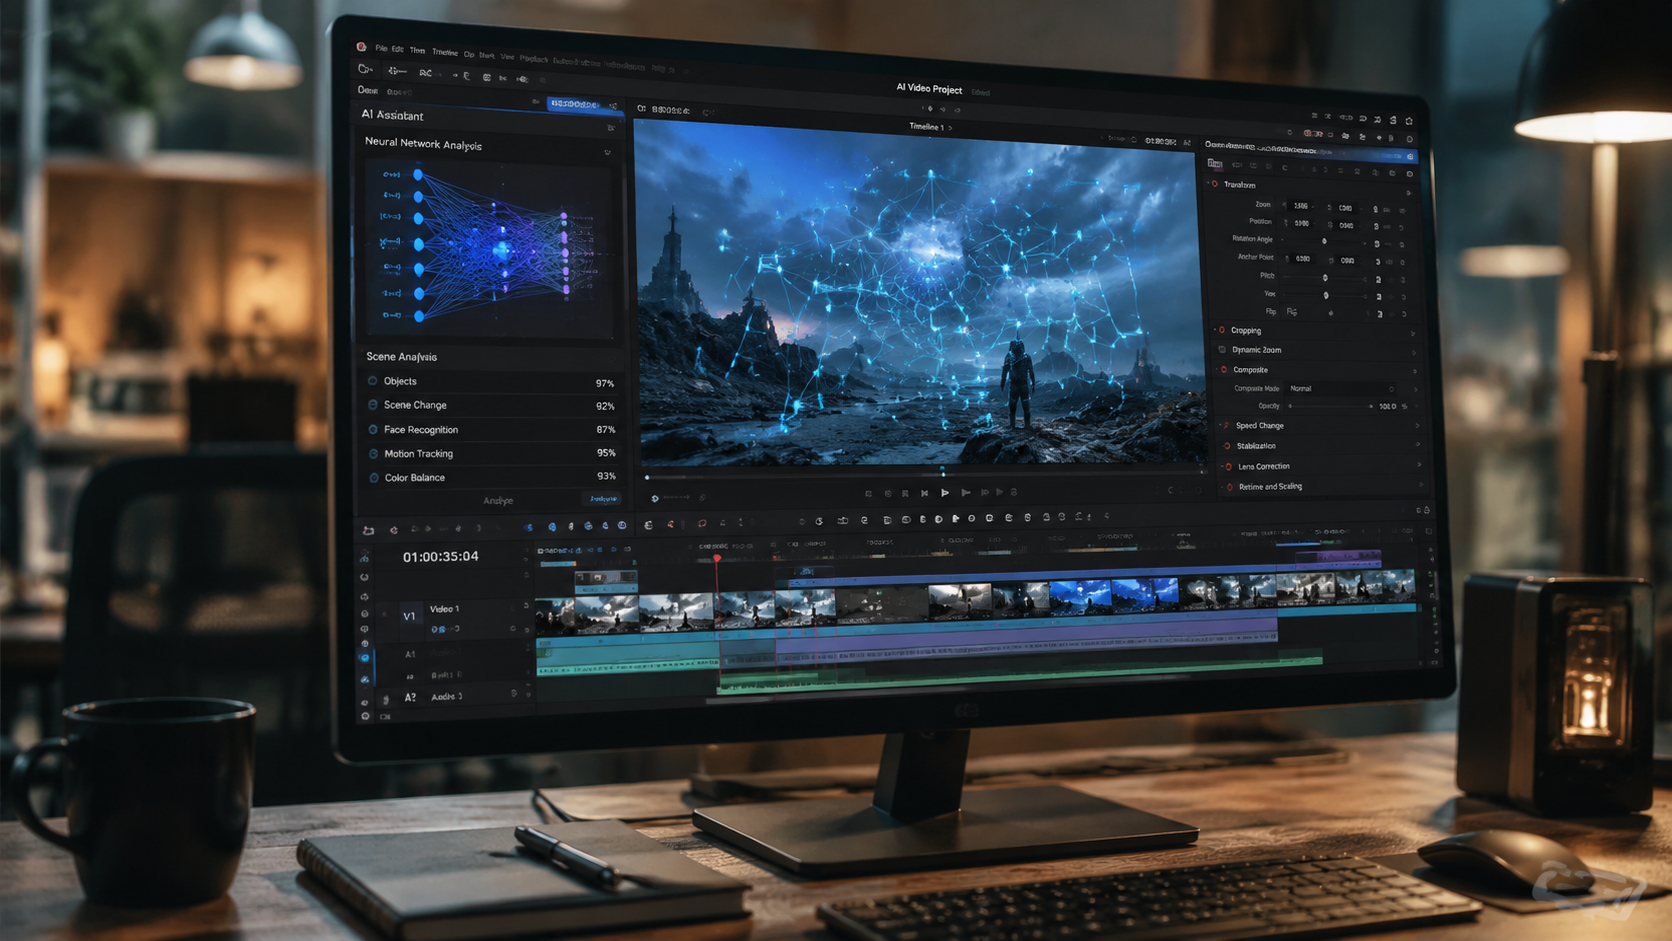The width and height of the screenshot is (1672, 941).
Task: Click the red app logo in the menu bar
Action: pos(361,47)
